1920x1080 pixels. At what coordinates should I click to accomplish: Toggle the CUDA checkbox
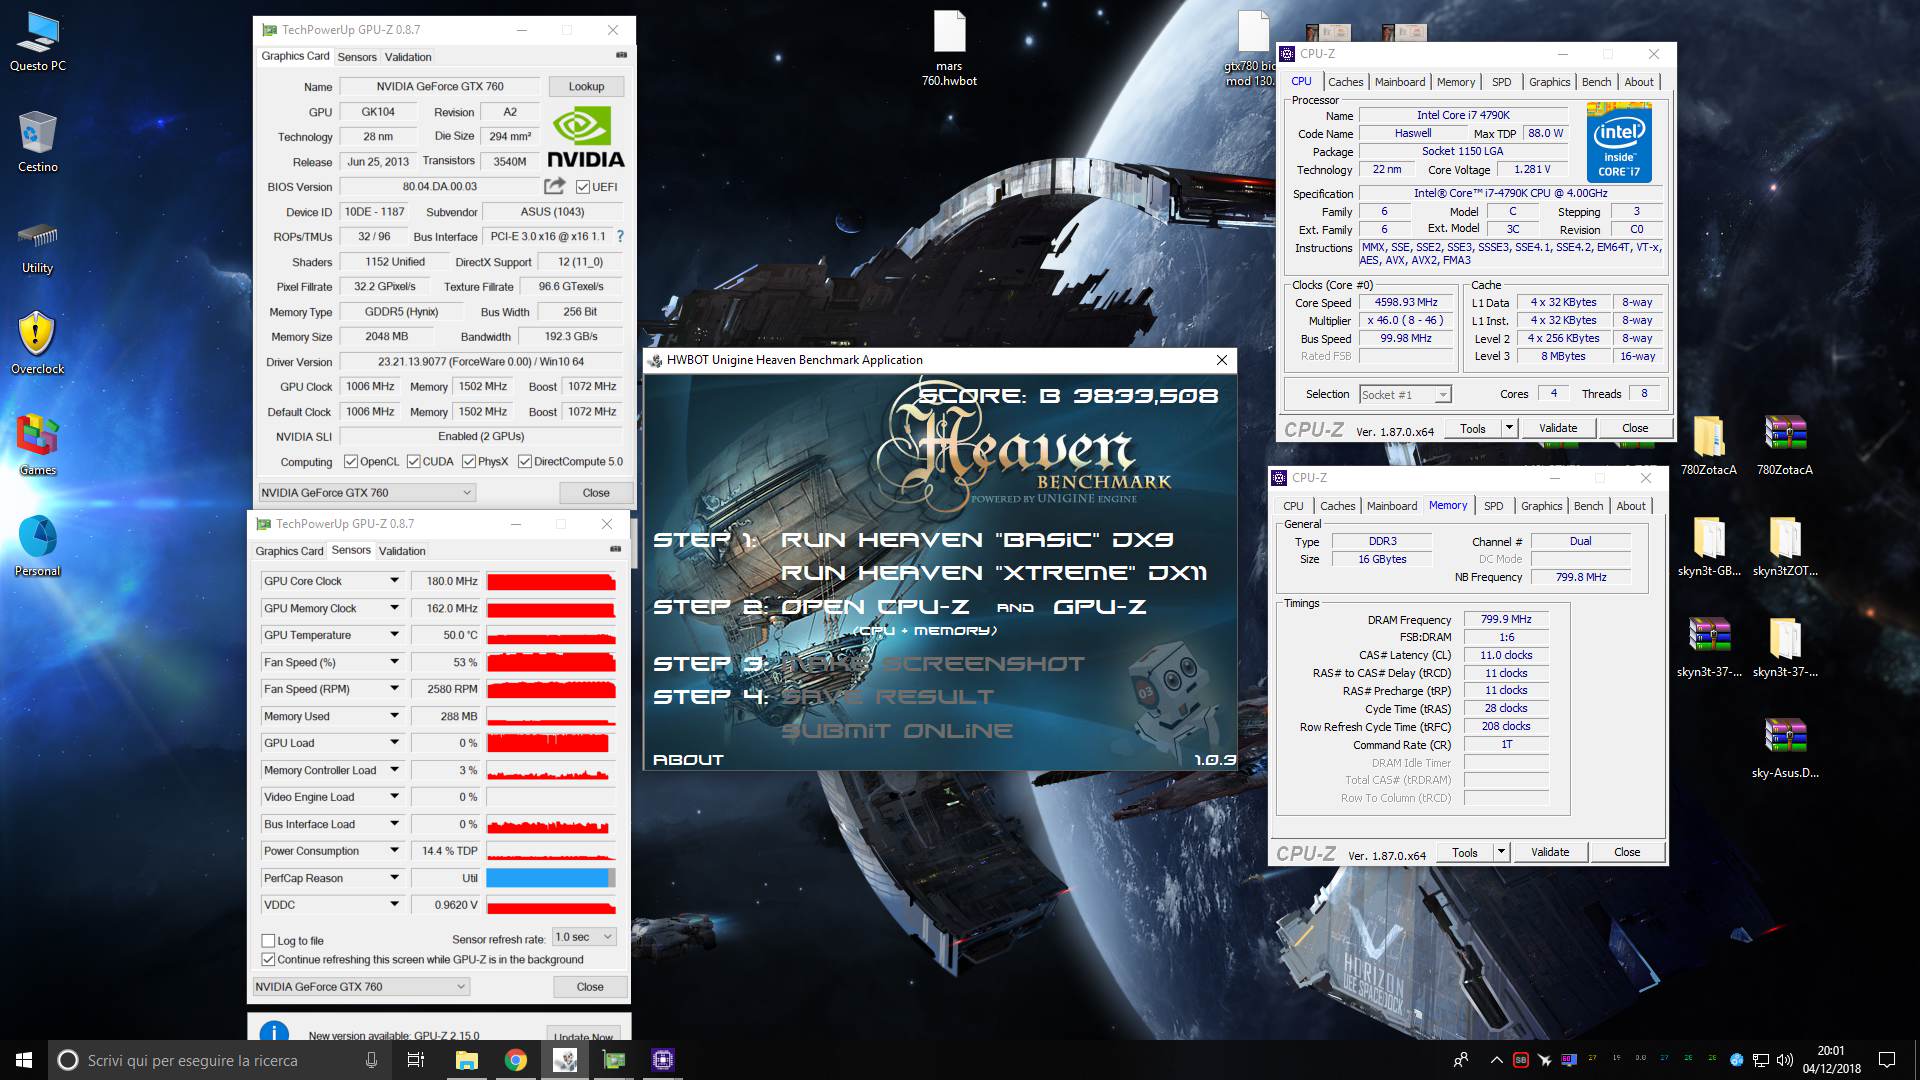tap(413, 461)
